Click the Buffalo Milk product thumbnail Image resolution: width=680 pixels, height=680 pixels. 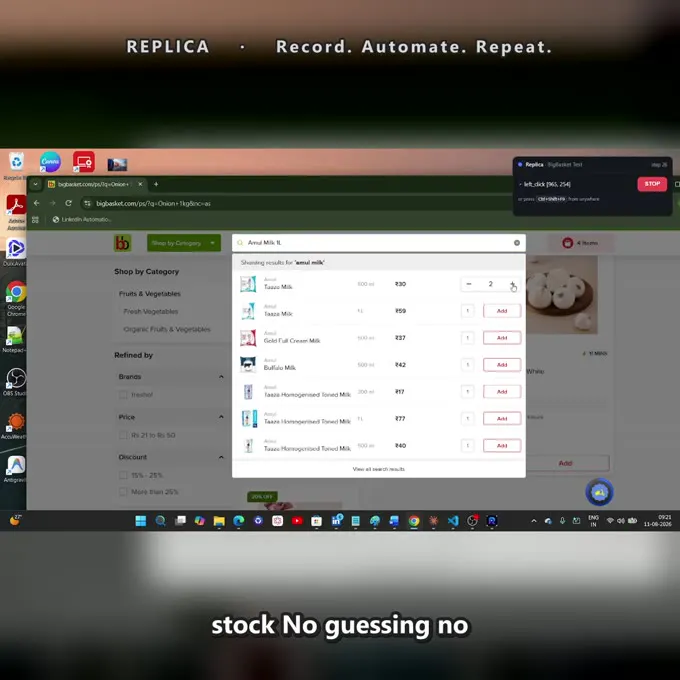(248, 365)
